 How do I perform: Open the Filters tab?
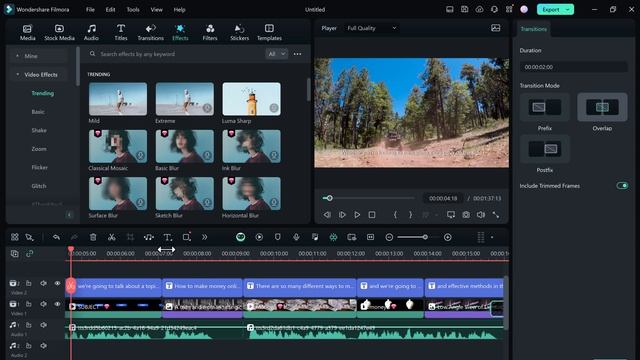pyautogui.click(x=210, y=32)
